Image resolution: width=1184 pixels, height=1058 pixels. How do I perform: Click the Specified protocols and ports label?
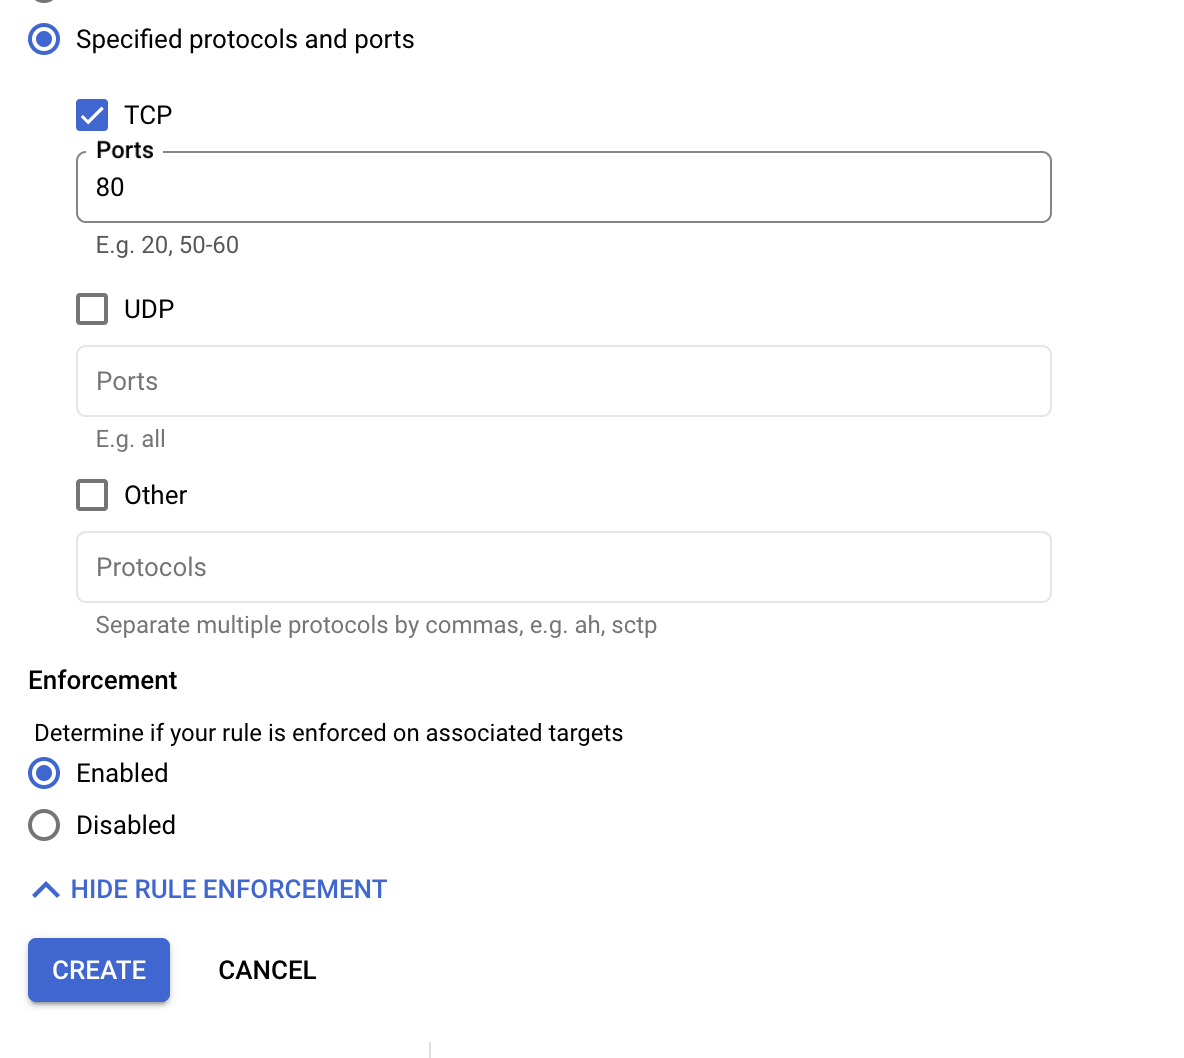[x=245, y=39]
